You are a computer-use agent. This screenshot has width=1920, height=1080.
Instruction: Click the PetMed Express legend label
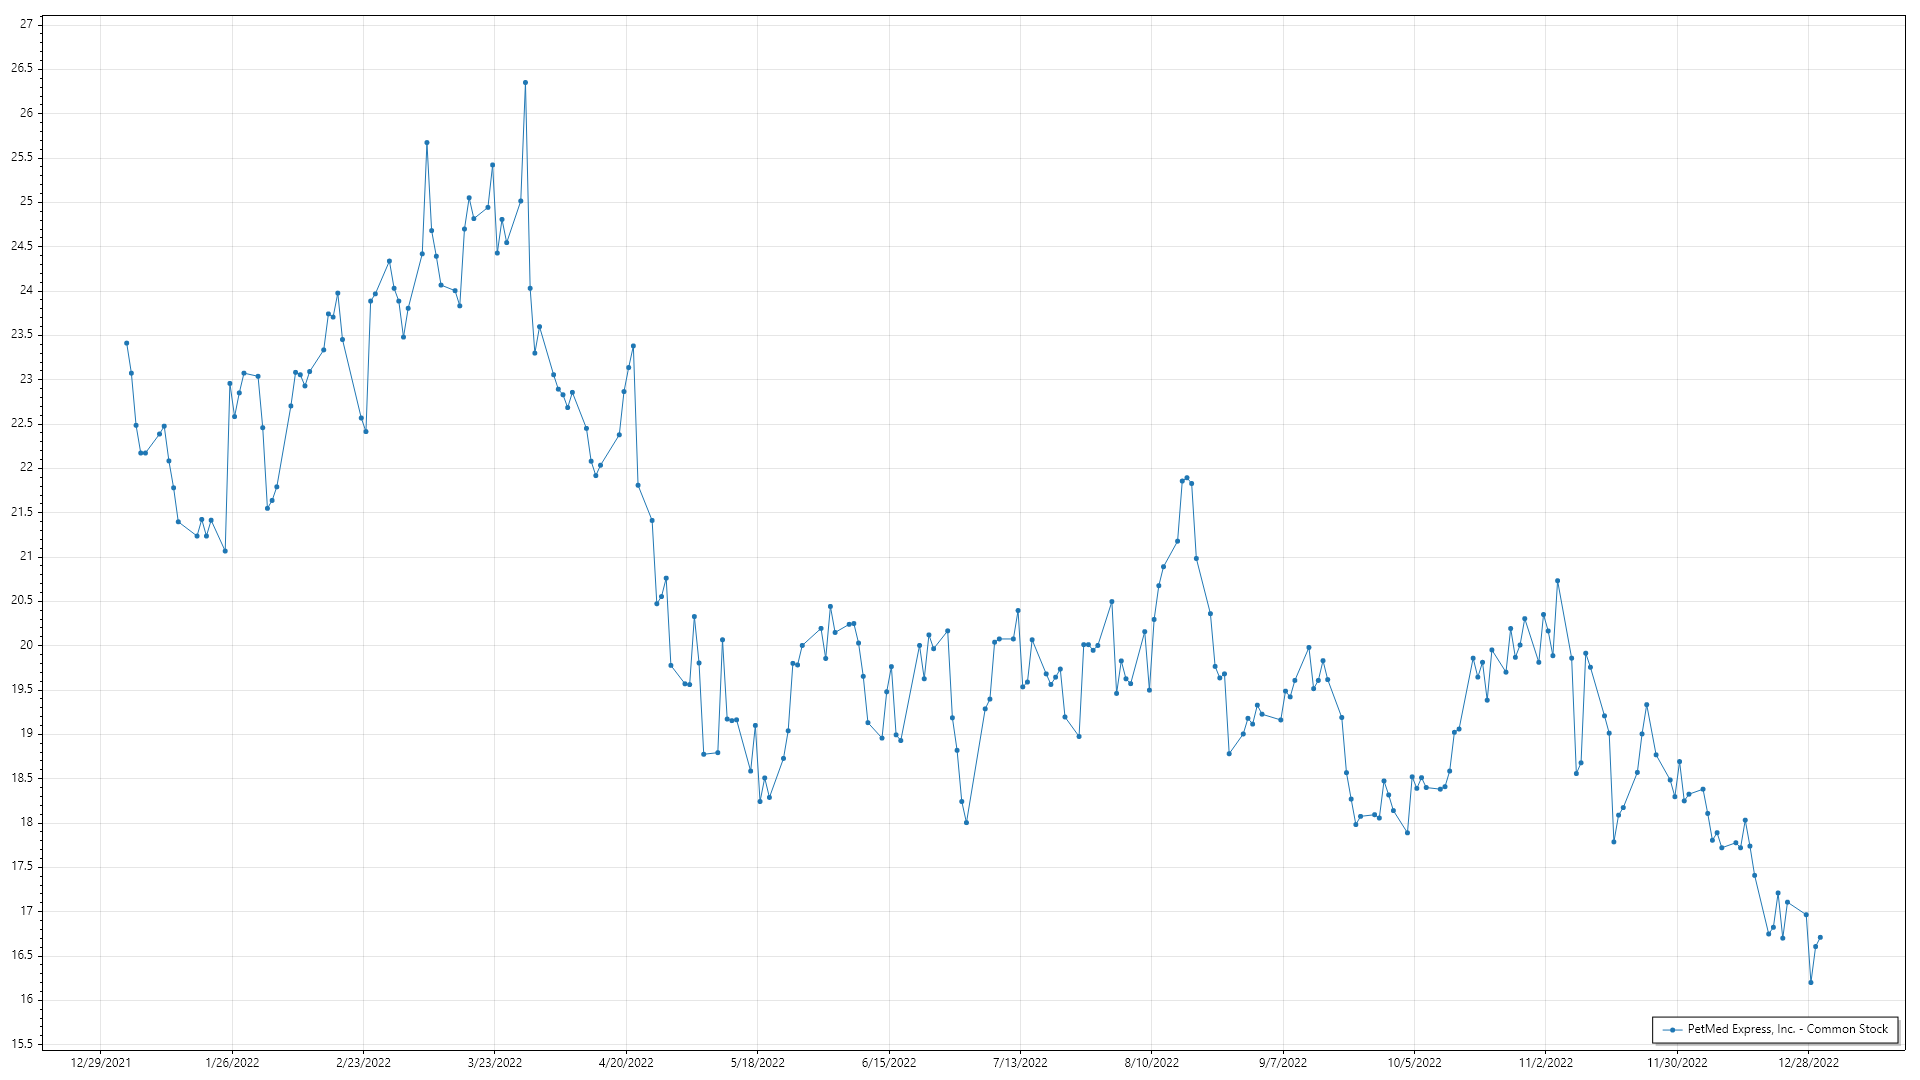1787,1029
